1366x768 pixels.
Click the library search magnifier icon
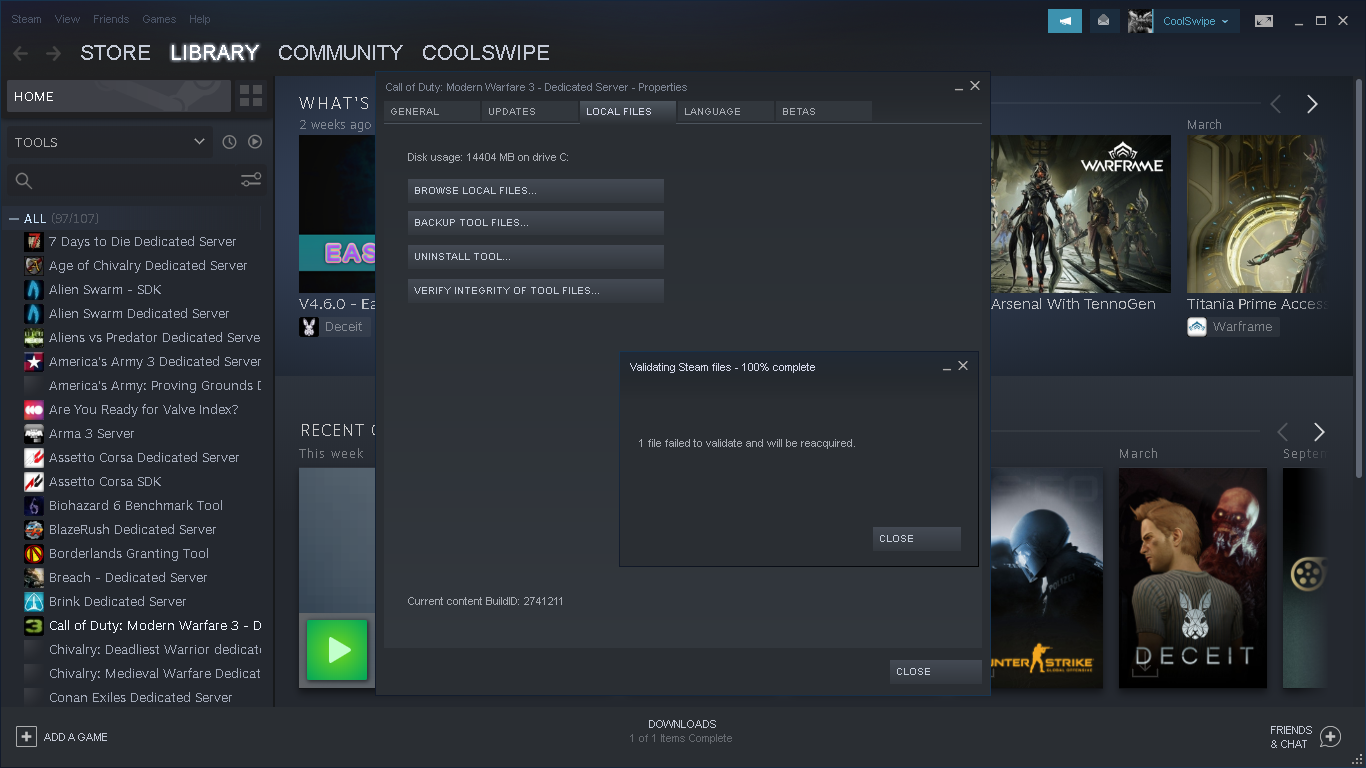click(24, 181)
